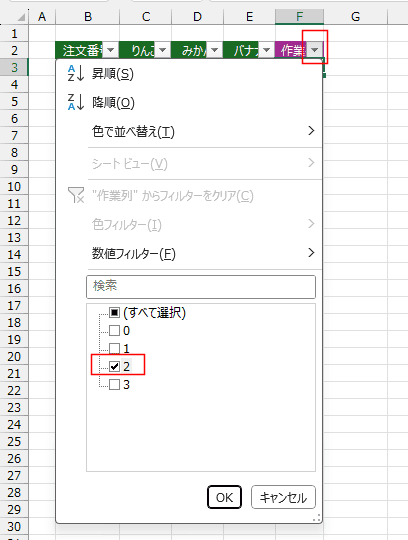Open the バナナ column filter dropdown
The image size is (408, 540).
click(x=266, y=50)
